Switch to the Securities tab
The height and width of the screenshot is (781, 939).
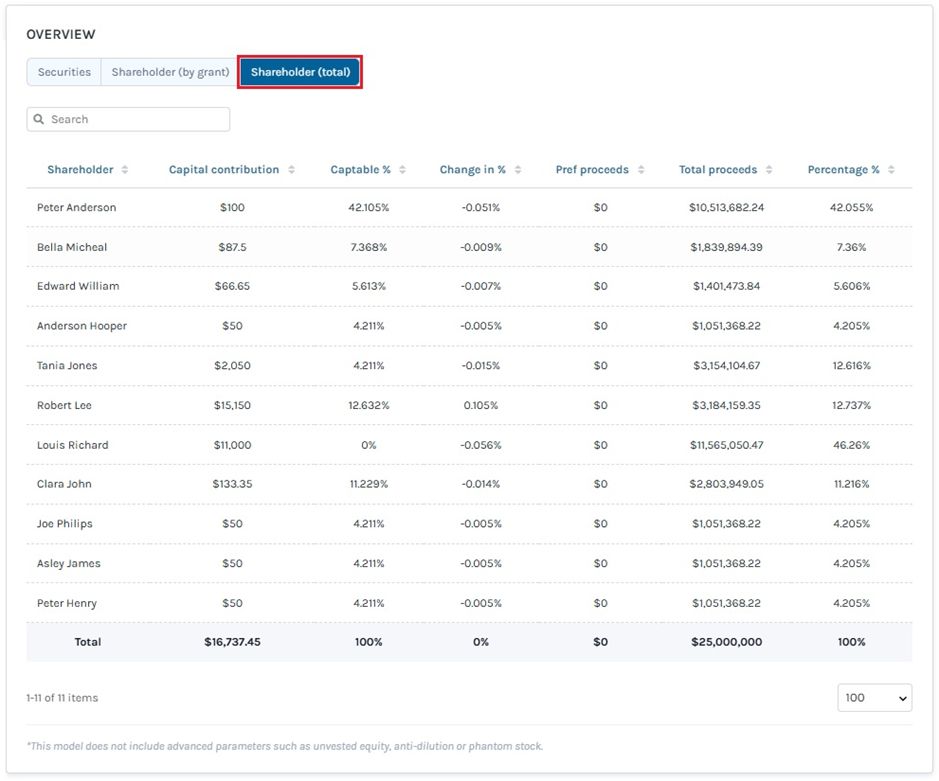pos(64,72)
